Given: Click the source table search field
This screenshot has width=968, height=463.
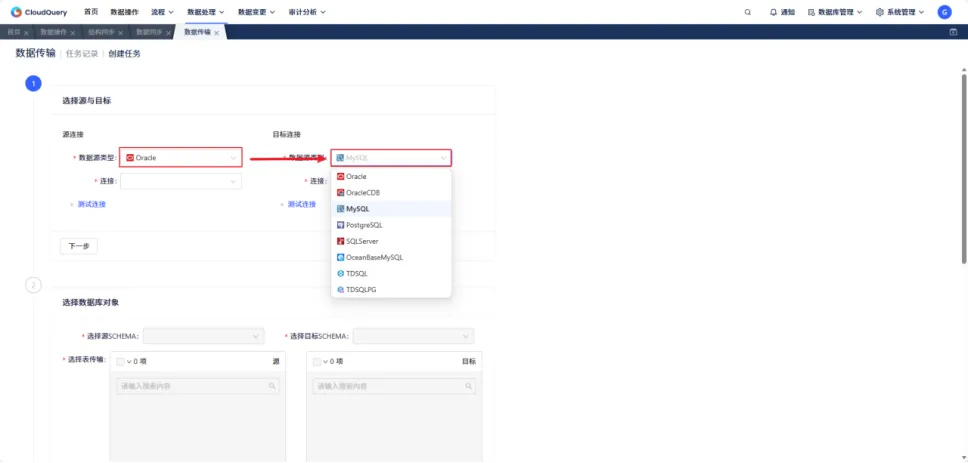Looking at the screenshot, I should 198,386.
